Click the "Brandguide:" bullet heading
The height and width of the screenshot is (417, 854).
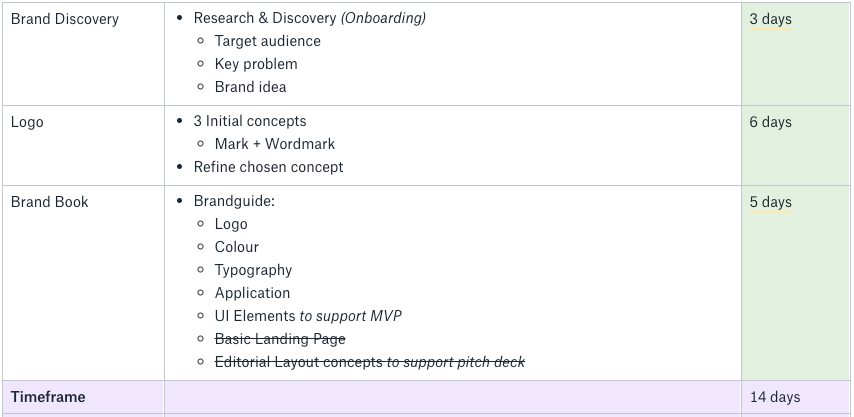[234, 202]
